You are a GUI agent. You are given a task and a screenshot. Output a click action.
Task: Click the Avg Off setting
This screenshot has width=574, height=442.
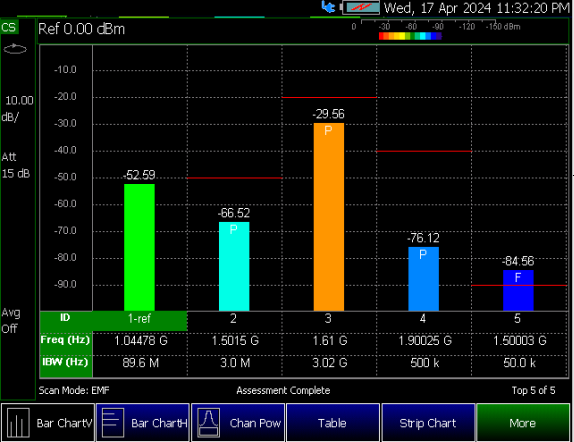(11, 320)
